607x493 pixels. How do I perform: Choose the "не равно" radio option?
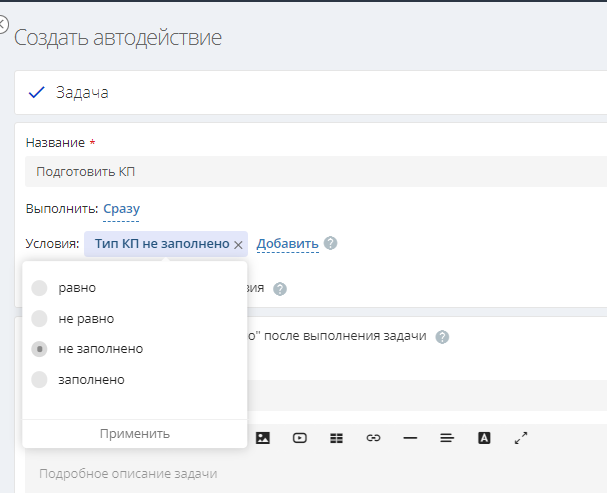39,319
